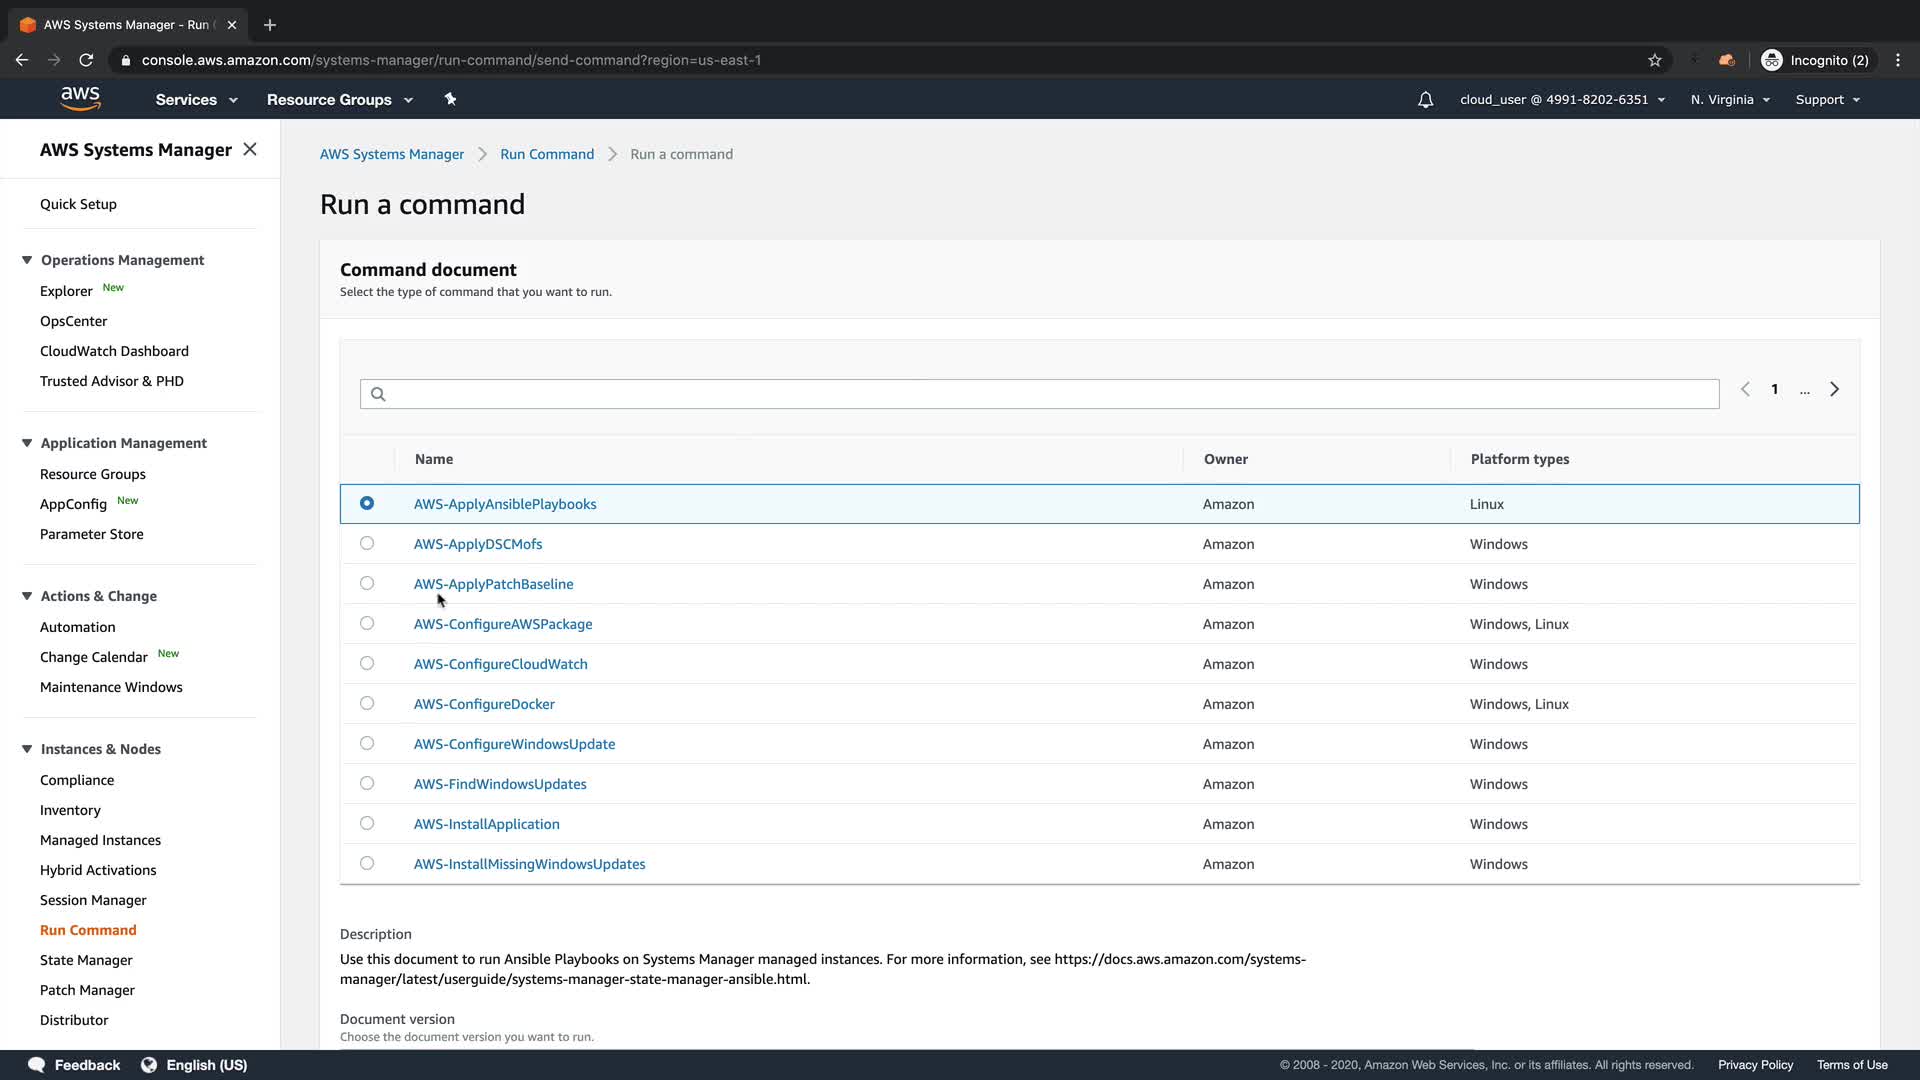This screenshot has width=1920, height=1080.
Task: Go to next page of documents
Action: [x=1834, y=390]
